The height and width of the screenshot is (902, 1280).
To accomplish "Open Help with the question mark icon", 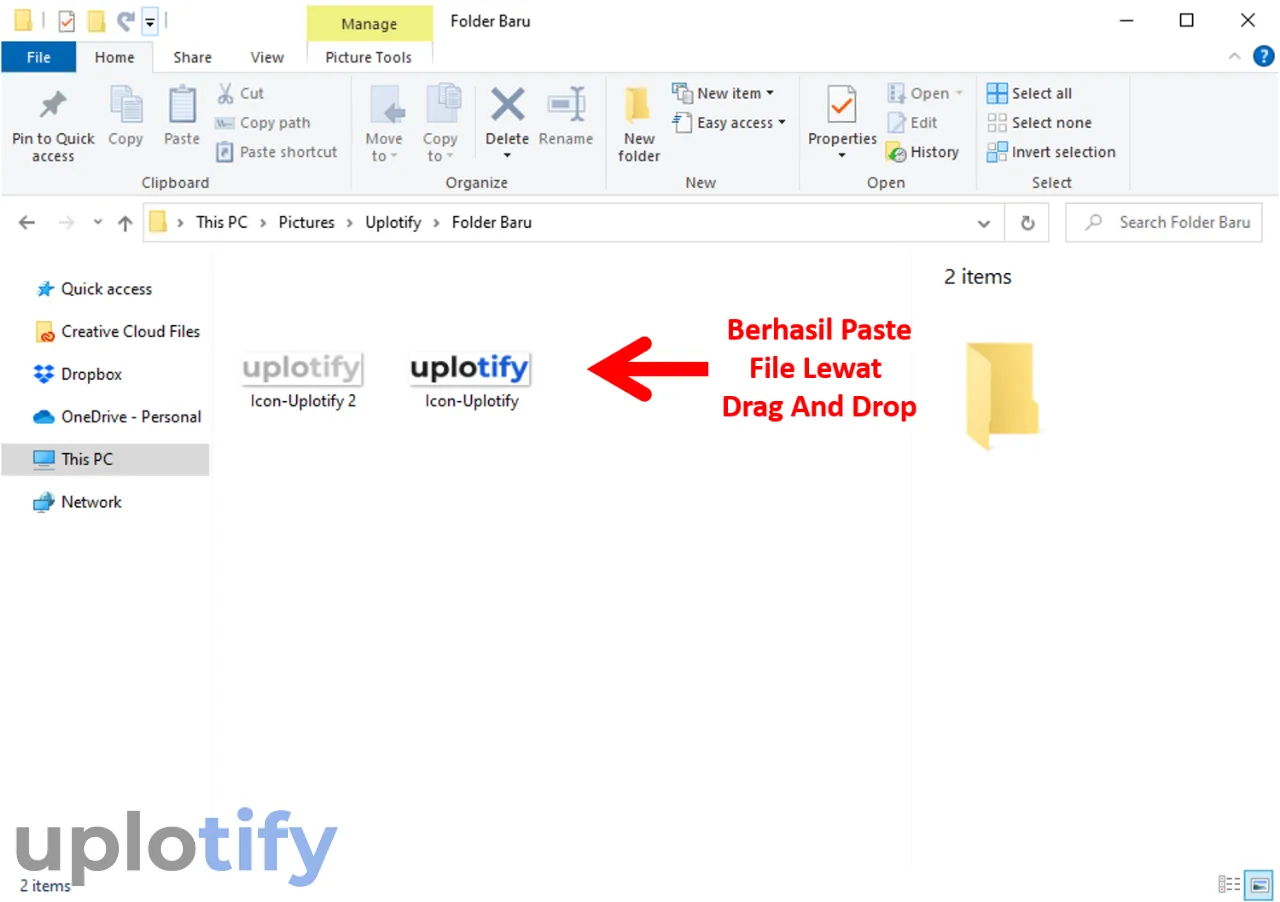I will tap(1263, 56).
